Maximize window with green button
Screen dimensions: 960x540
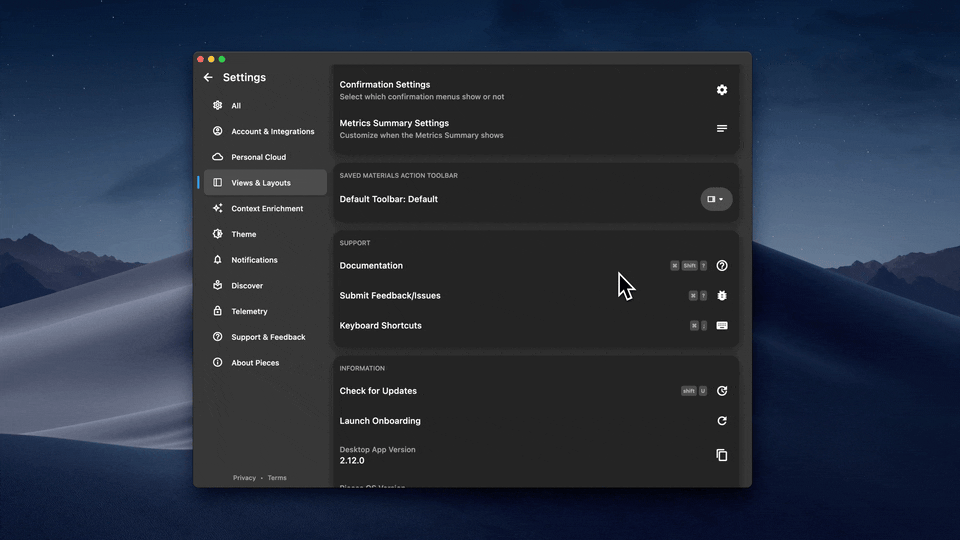[x=222, y=59]
